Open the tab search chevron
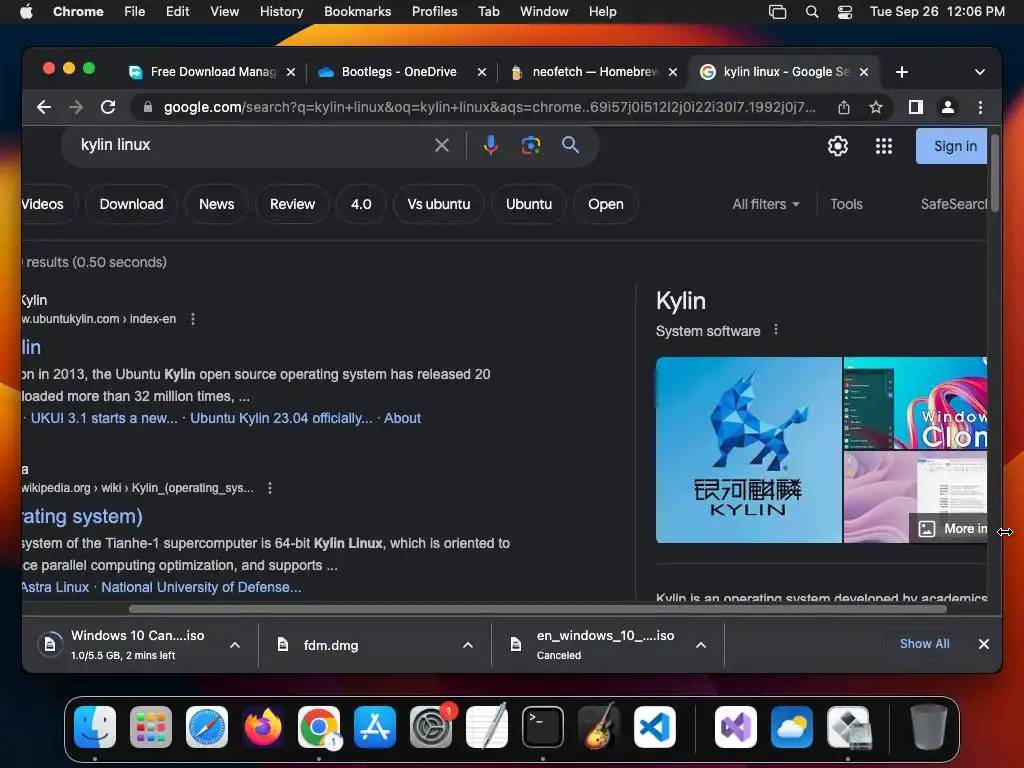The height and width of the screenshot is (768, 1024). coord(980,72)
